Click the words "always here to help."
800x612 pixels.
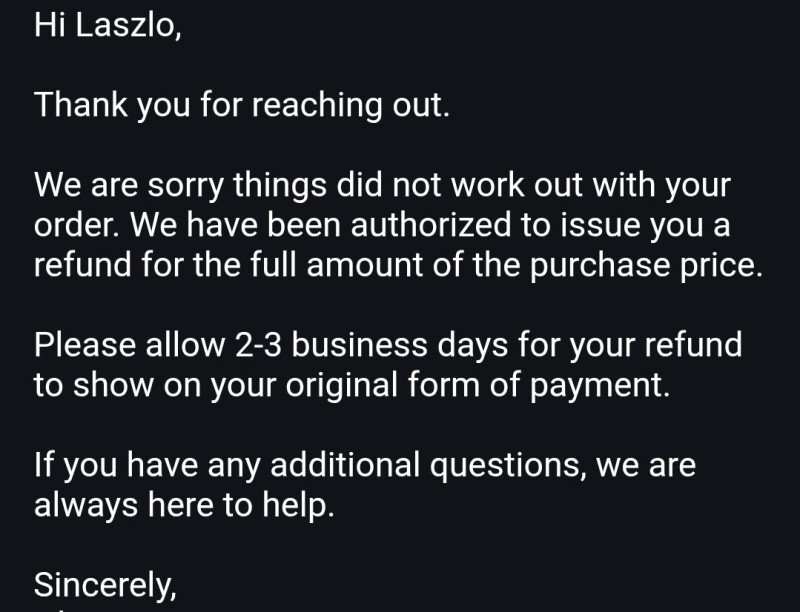click(183, 506)
